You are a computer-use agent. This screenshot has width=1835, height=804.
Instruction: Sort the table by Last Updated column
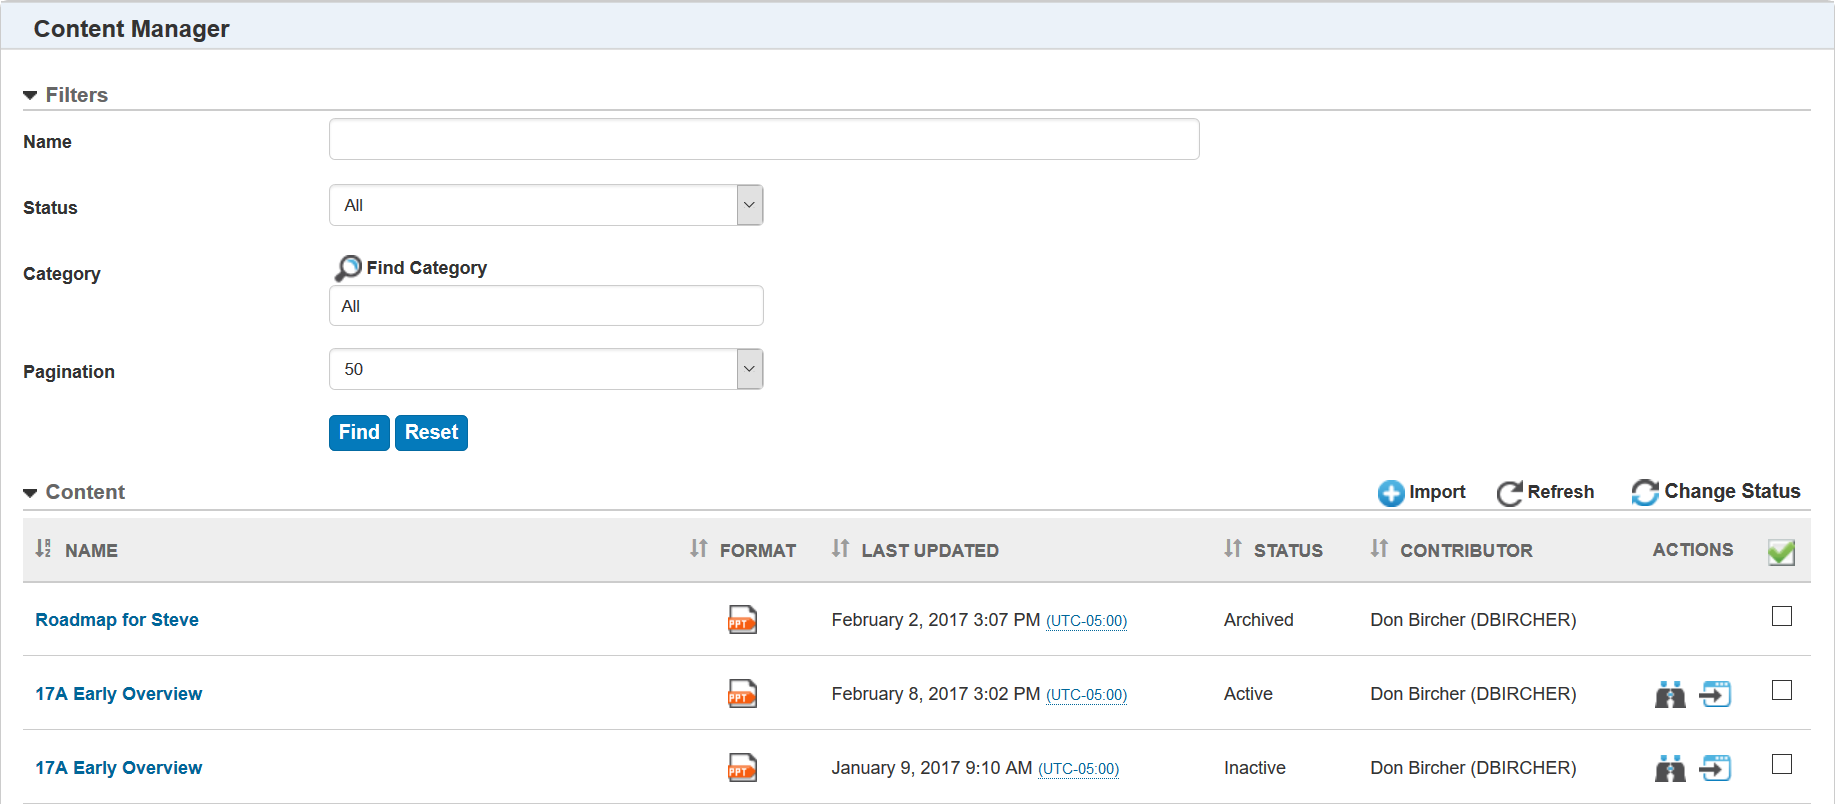click(x=928, y=550)
